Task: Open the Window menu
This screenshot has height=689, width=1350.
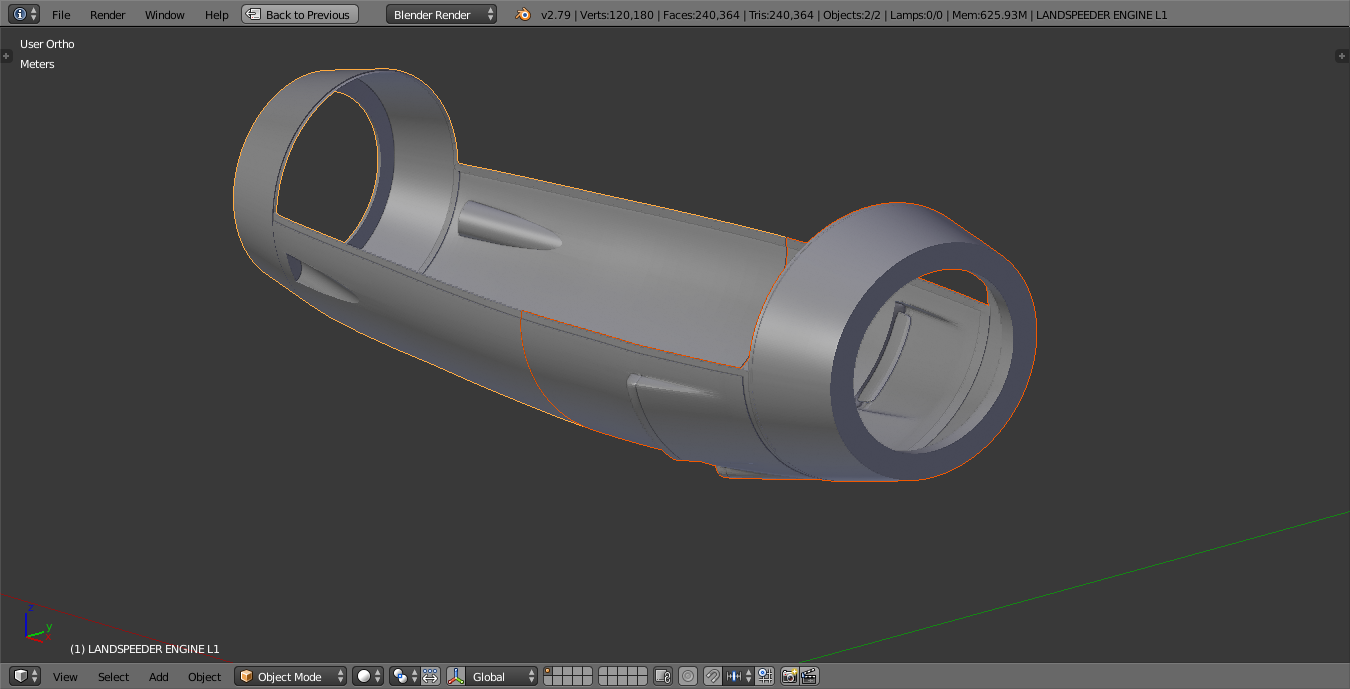Action: [x=165, y=15]
